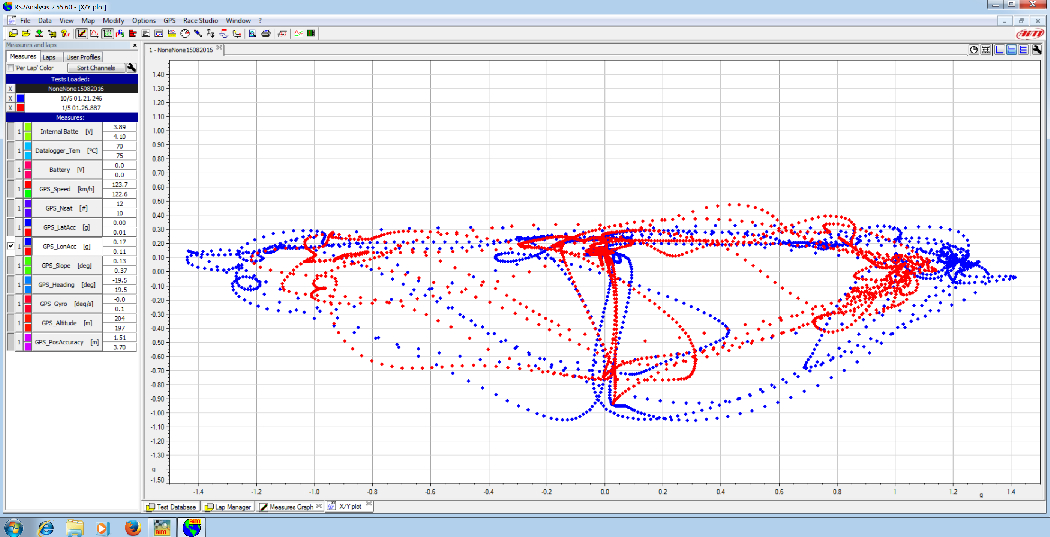Switch to the User Profiles tab
Image resolution: width=1050 pixels, height=537 pixels.
82,58
